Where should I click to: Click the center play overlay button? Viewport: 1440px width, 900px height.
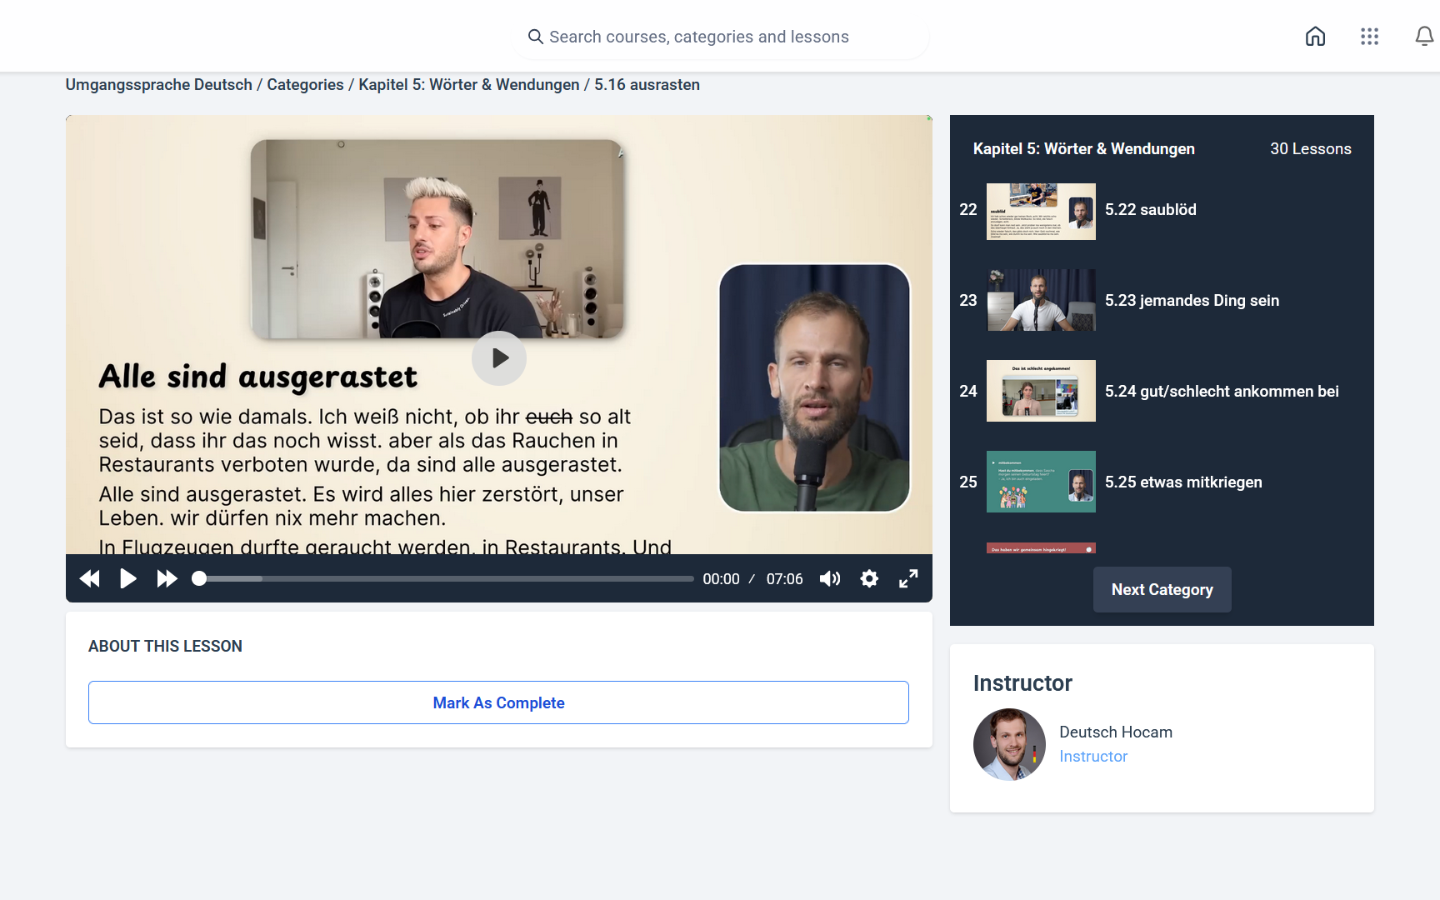499,358
